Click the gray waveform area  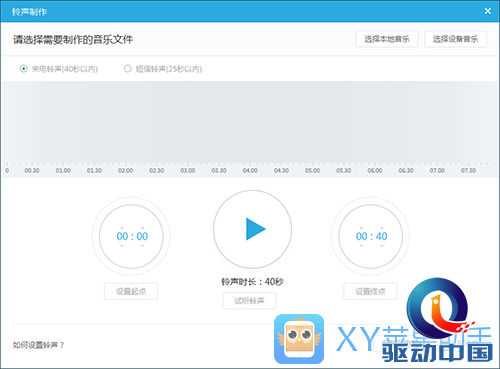pyautogui.click(x=250, y=122)
